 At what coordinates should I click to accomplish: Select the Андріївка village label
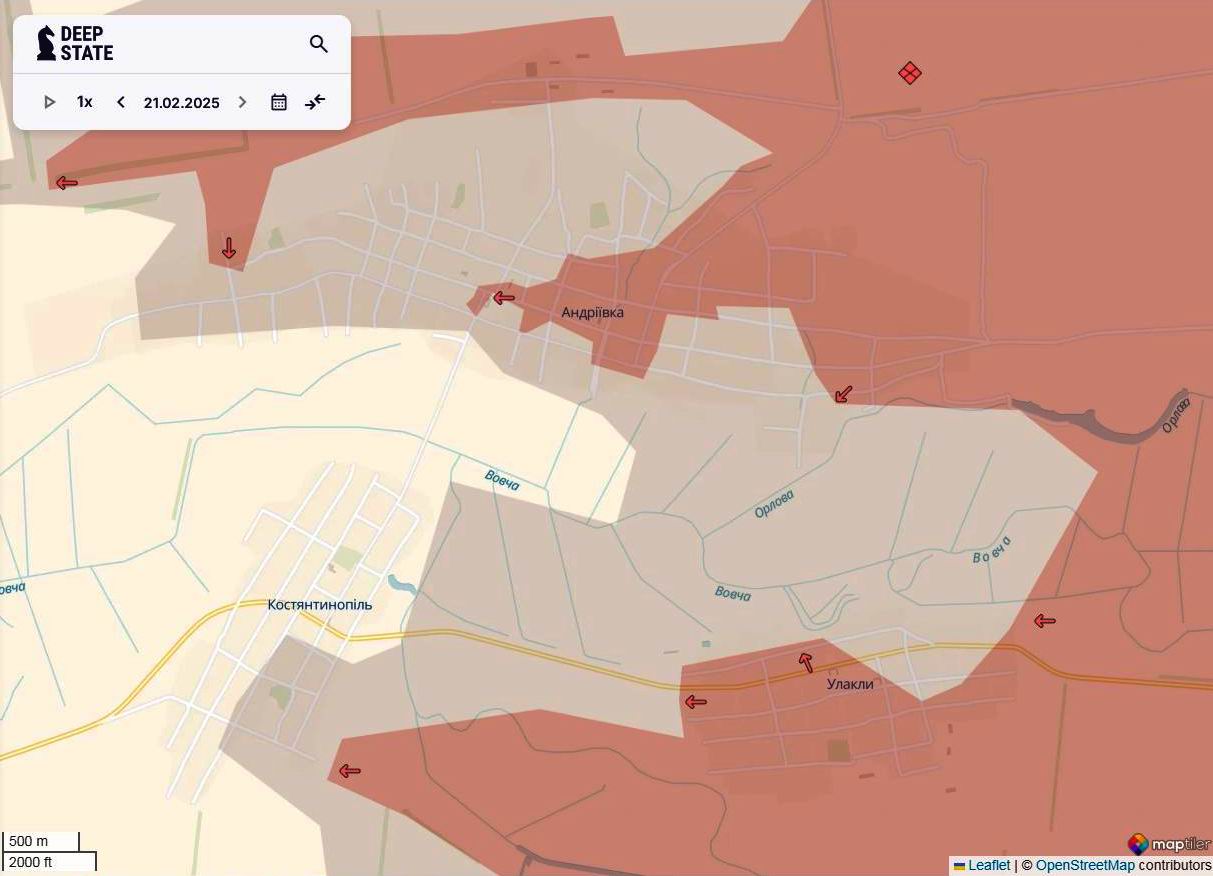(x=592, y=312)
